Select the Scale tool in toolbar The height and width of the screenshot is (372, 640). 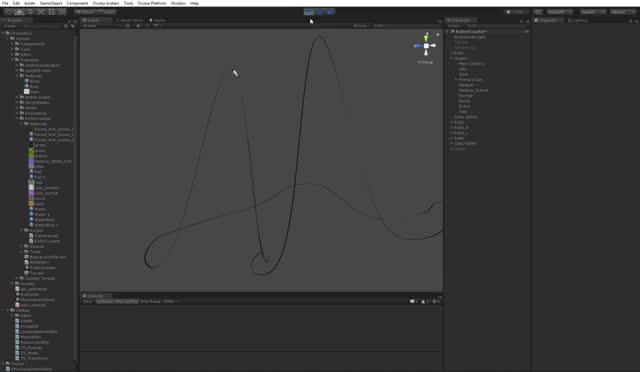[x=41, y=12]
